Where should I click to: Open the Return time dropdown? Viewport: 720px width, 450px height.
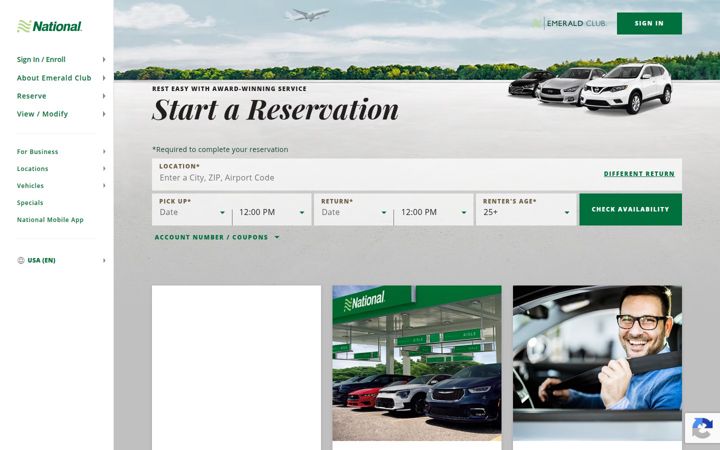(x=434, y=212)
